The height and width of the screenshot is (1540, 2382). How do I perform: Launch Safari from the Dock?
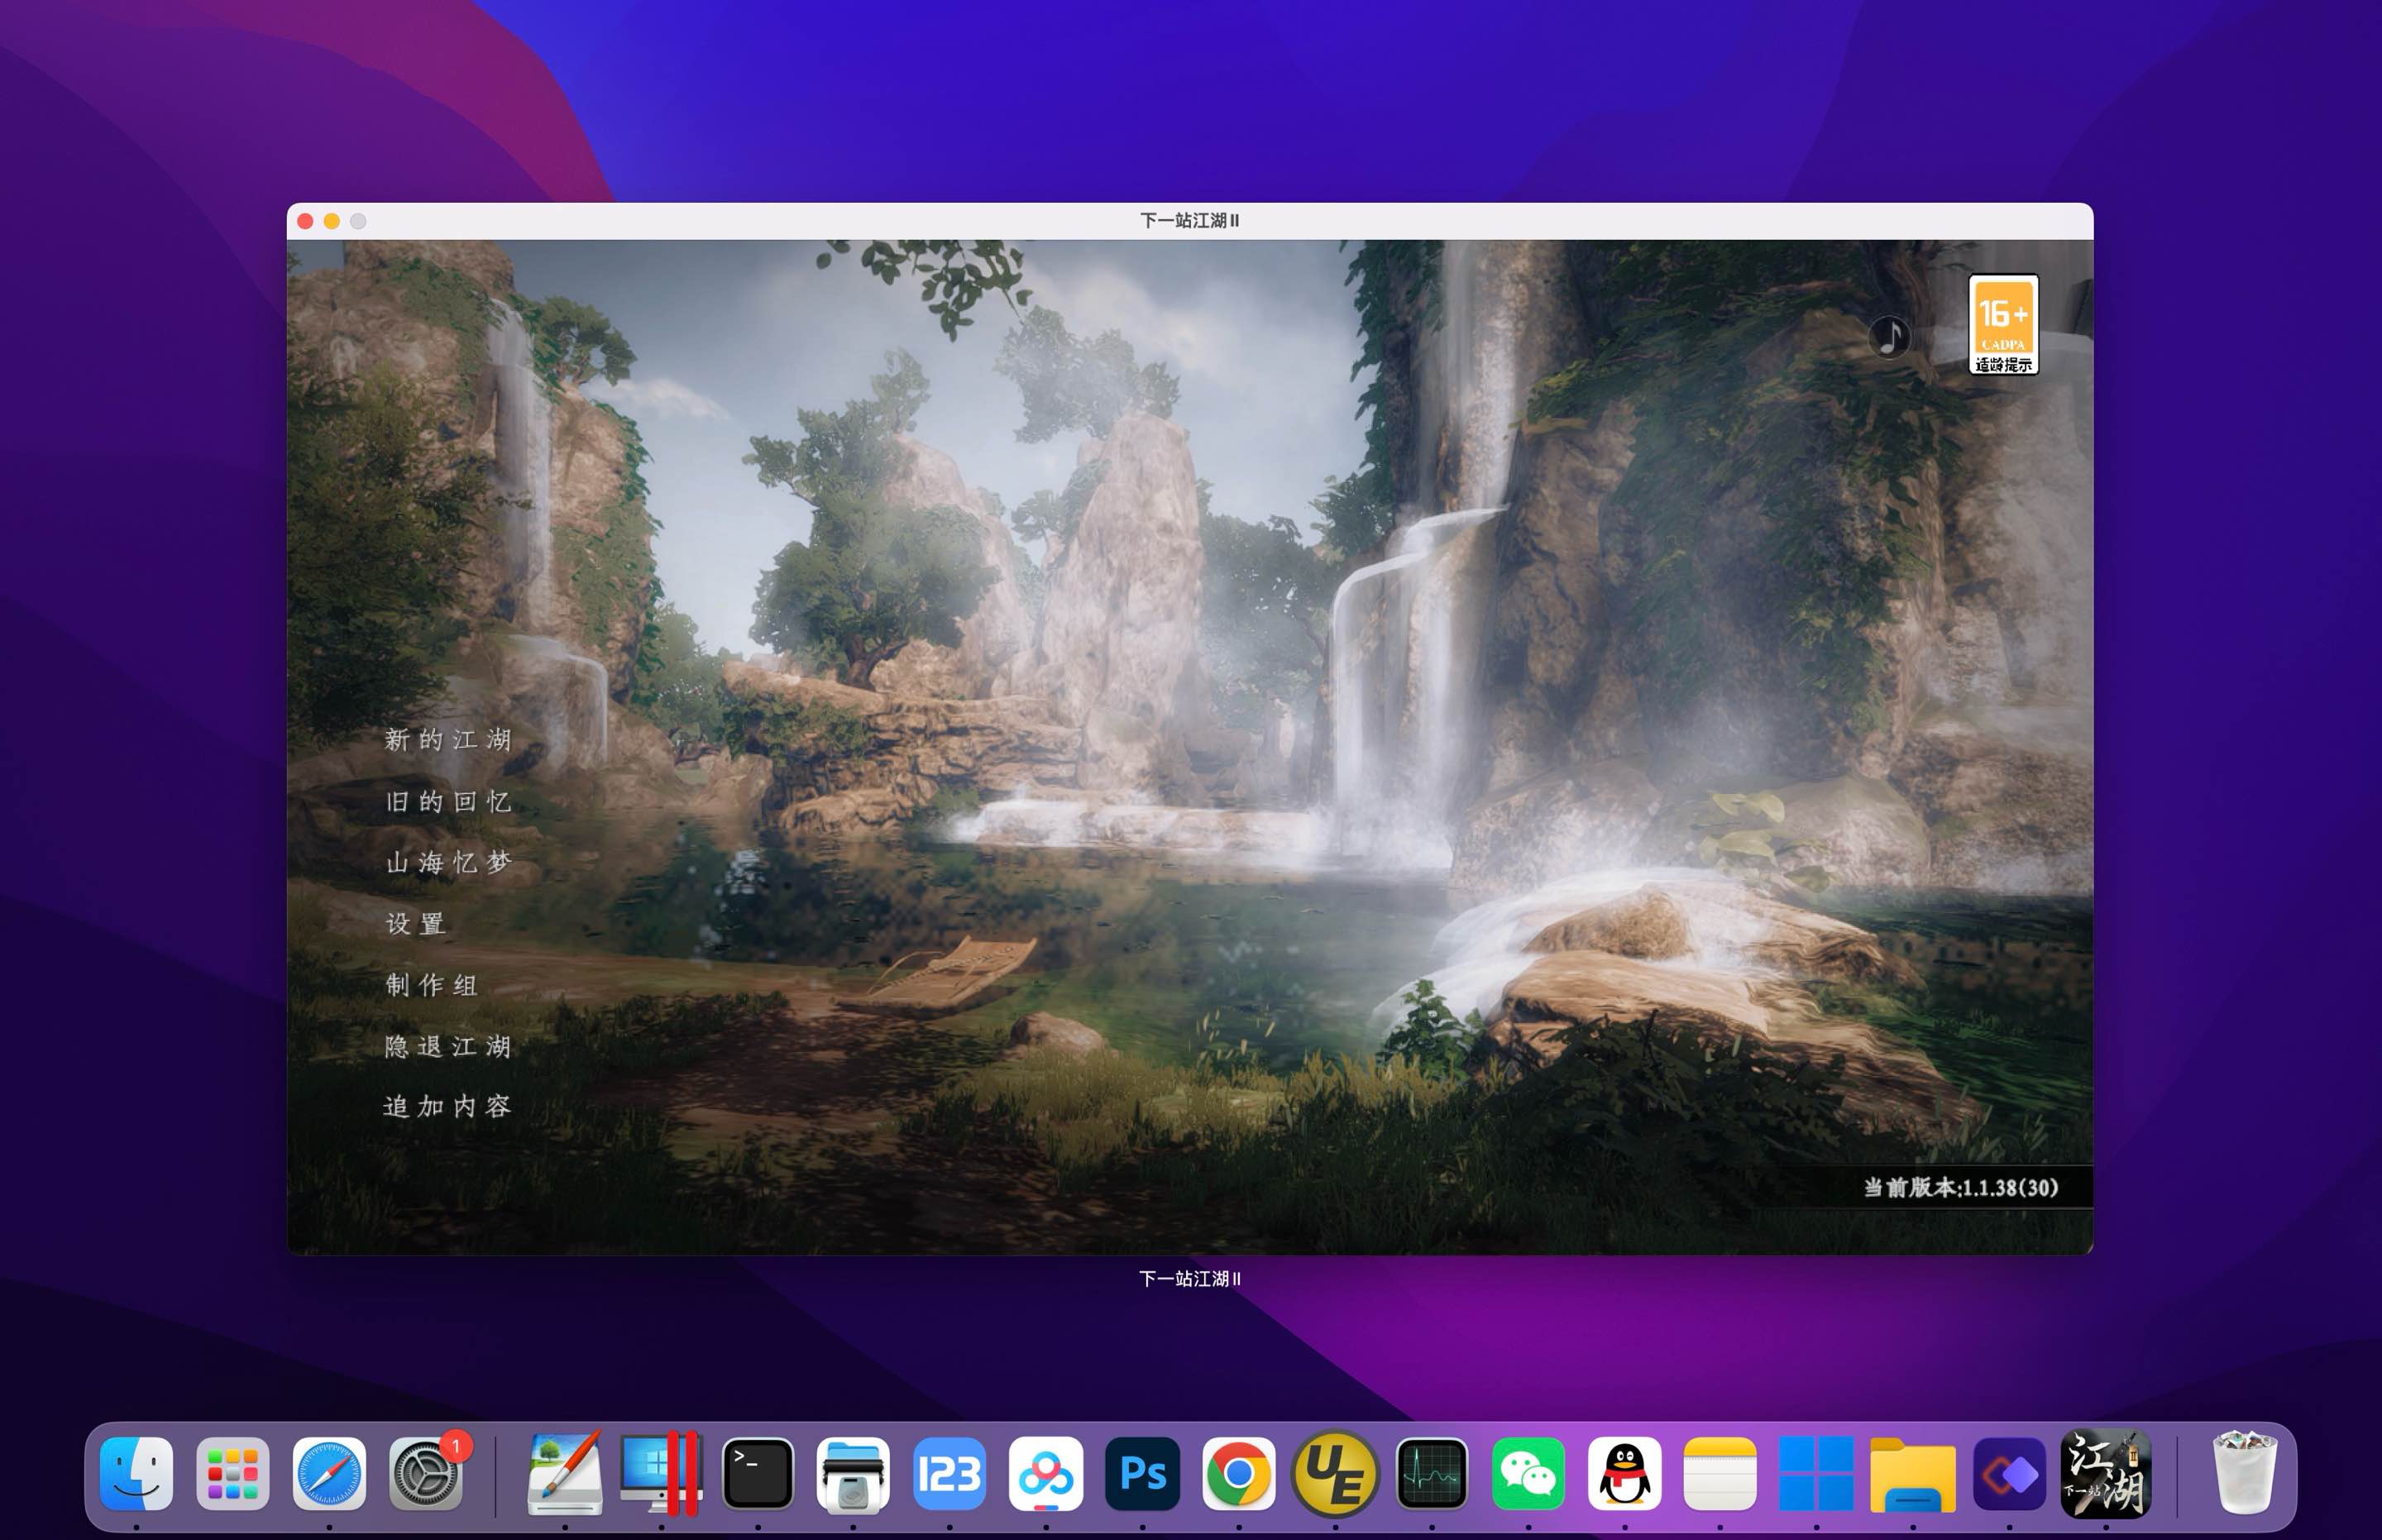[x=329, y=1474]
